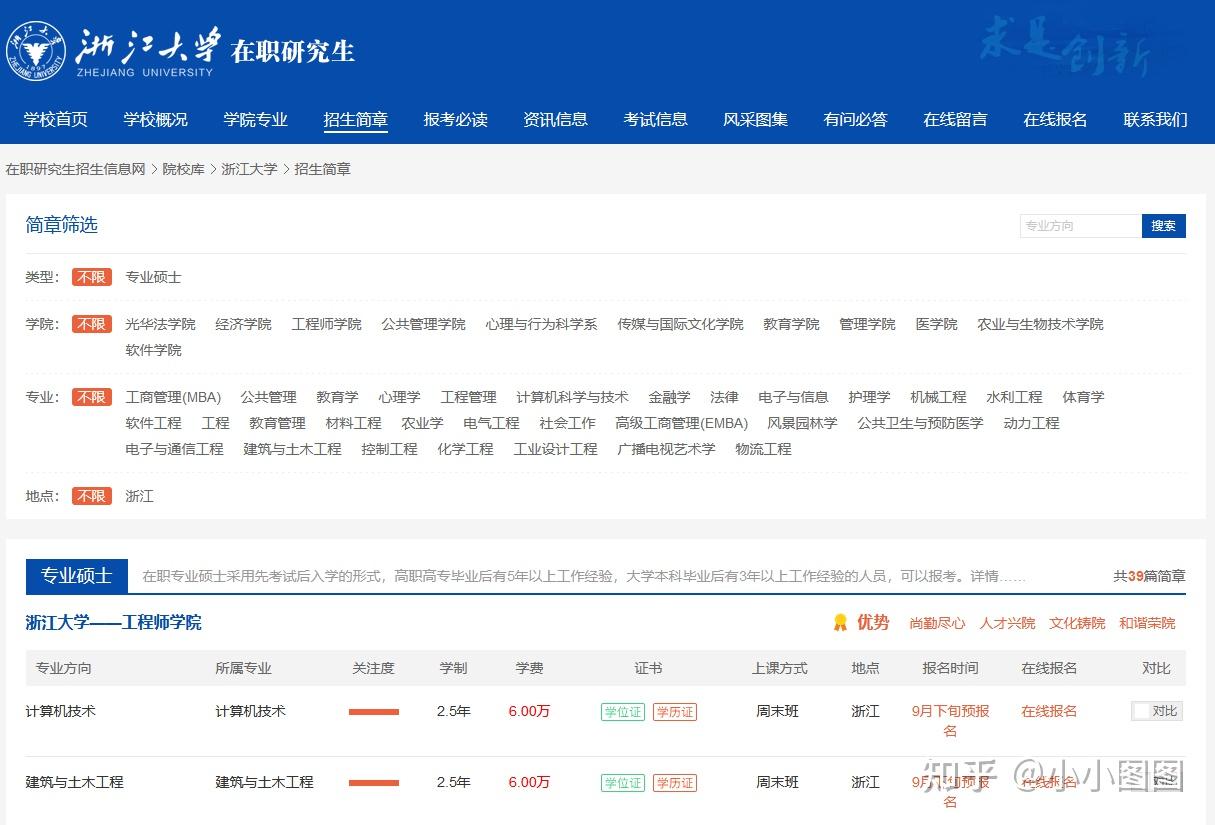This screenshot has width=1215, height=825.
Task: Filter major by 公共卫生与预防医学
Action: [x=920, y=423]
